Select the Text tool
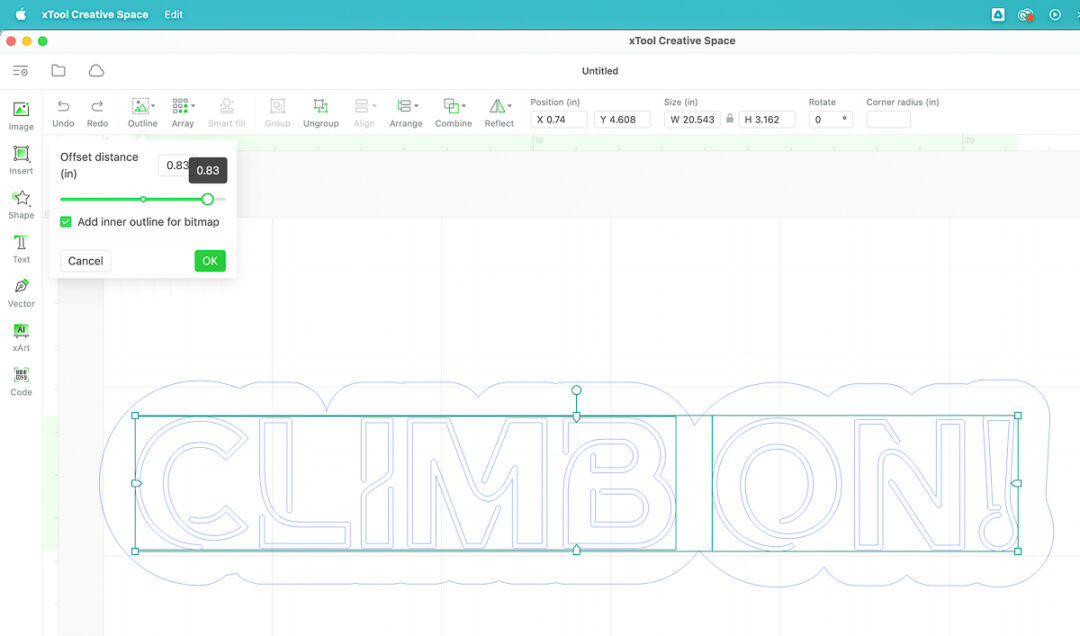 [x=21, y=246]
